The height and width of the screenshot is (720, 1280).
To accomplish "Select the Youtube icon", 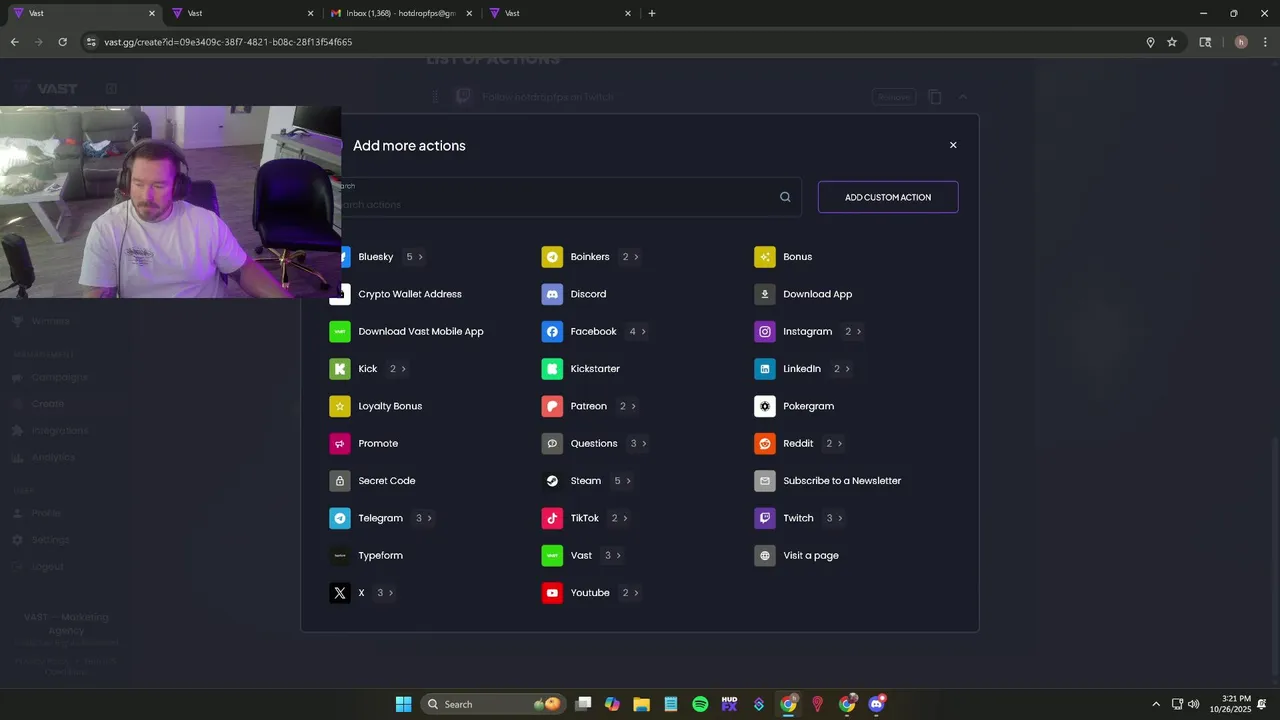I will point(552,593).
